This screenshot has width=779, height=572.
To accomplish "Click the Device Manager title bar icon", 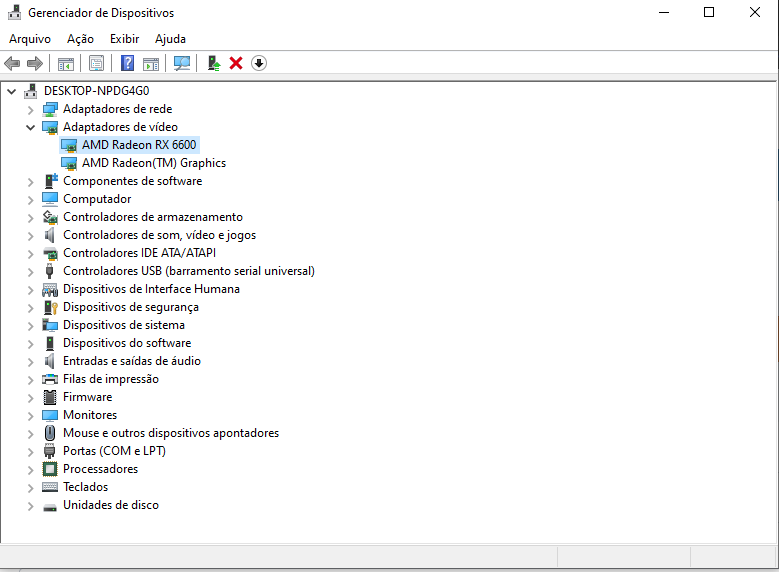I will tap(14, 12).
